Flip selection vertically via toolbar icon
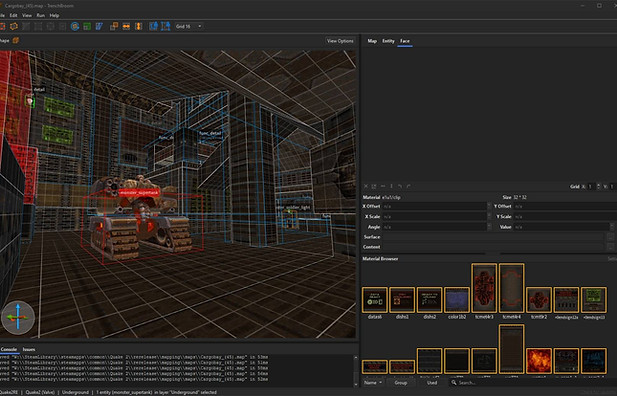 pyautogui.click(x=139, y=26)
